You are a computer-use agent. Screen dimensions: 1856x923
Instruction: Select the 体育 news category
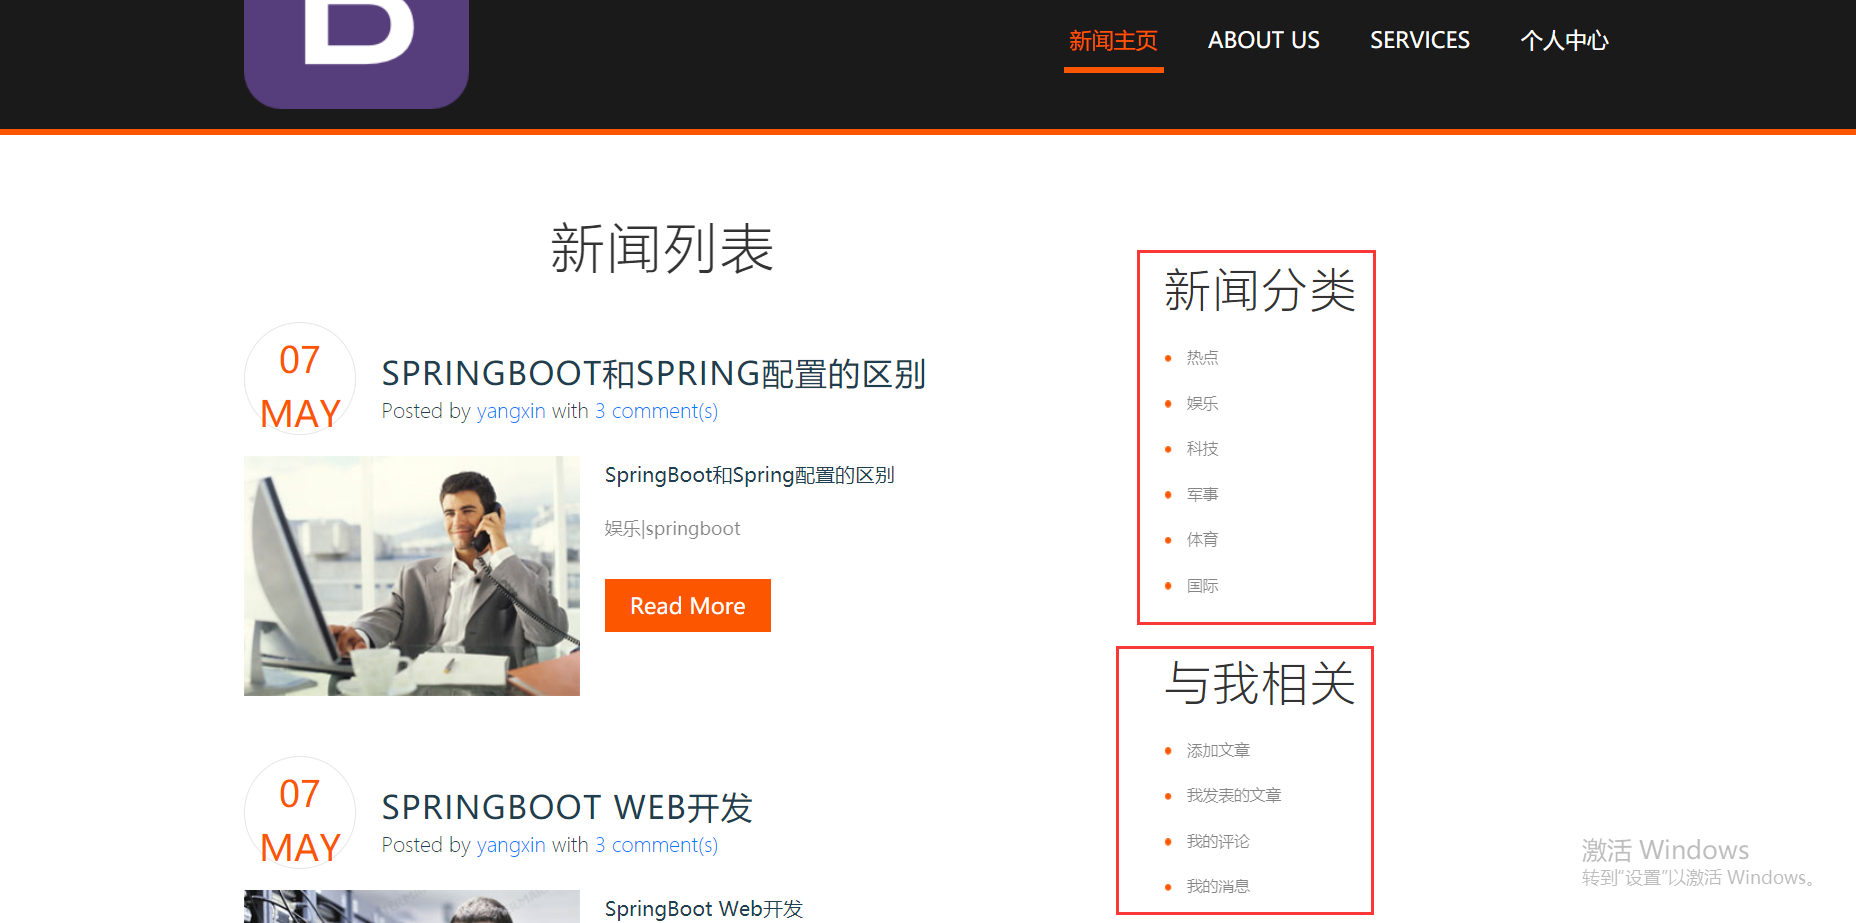click(x=1202, y=540)
